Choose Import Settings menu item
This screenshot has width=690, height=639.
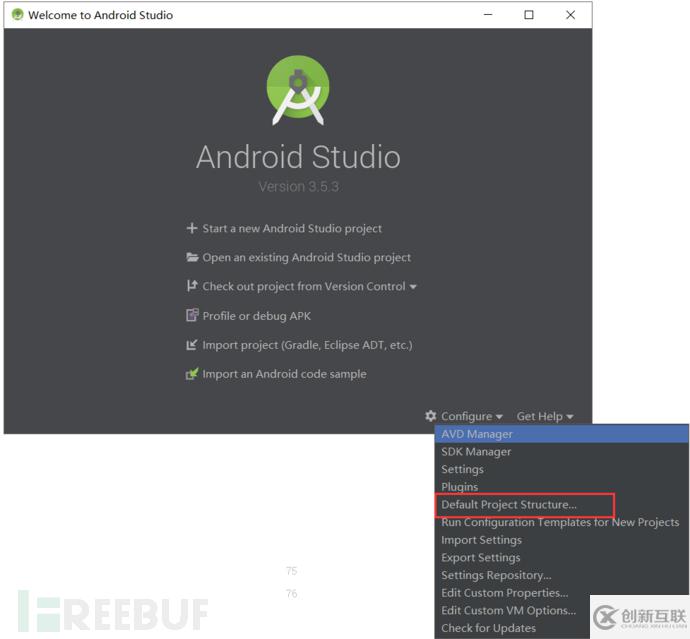[562, 540]
